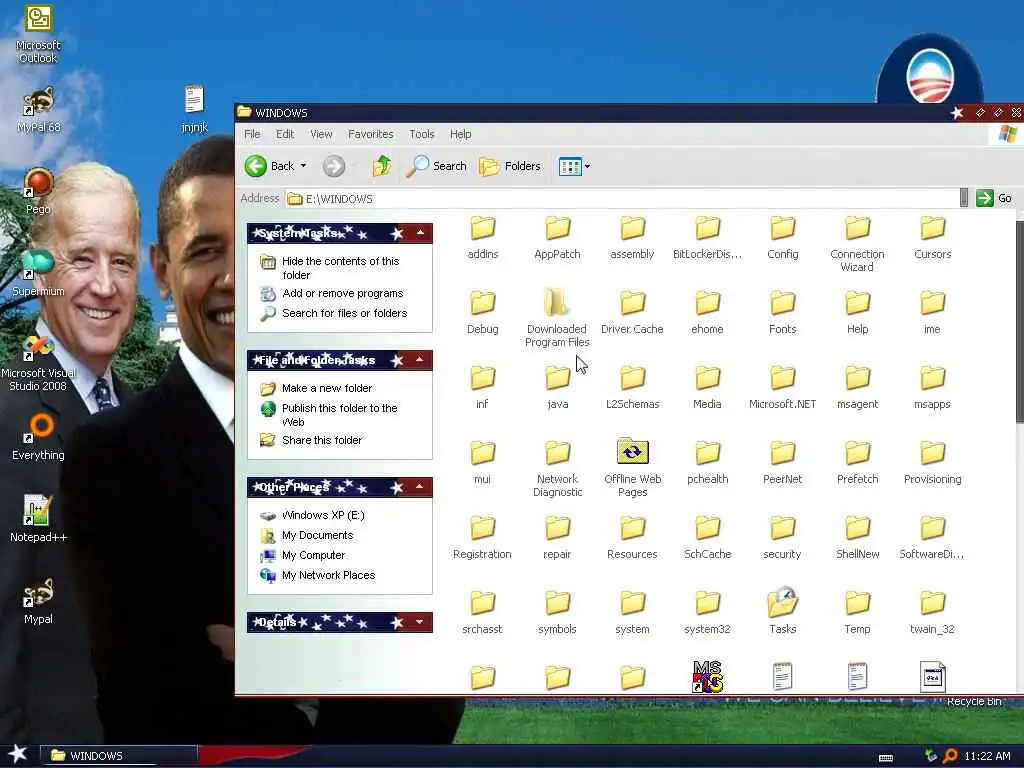Open the Search toolbar button
Screen dimensions: 1024x768
pos(436,166)
